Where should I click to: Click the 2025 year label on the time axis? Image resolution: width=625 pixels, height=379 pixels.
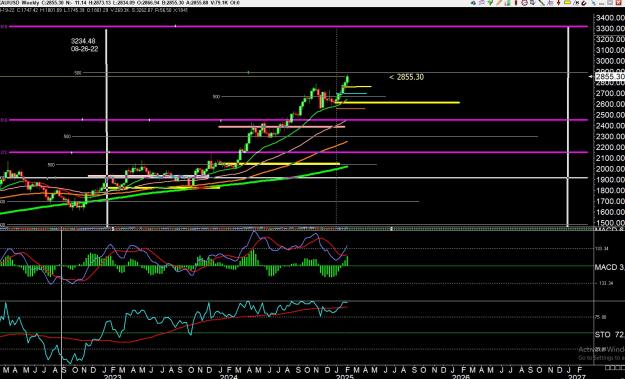point(345,376)
